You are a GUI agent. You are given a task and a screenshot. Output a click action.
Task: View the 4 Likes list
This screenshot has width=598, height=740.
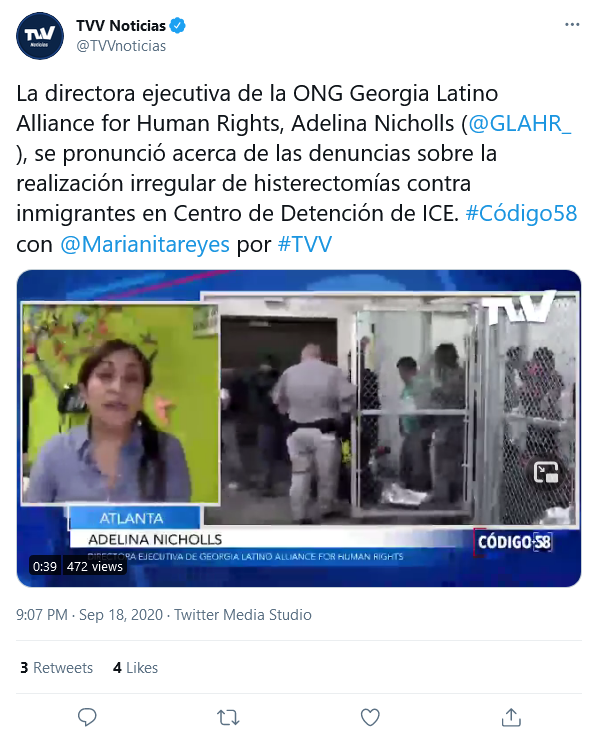(135, 668)
